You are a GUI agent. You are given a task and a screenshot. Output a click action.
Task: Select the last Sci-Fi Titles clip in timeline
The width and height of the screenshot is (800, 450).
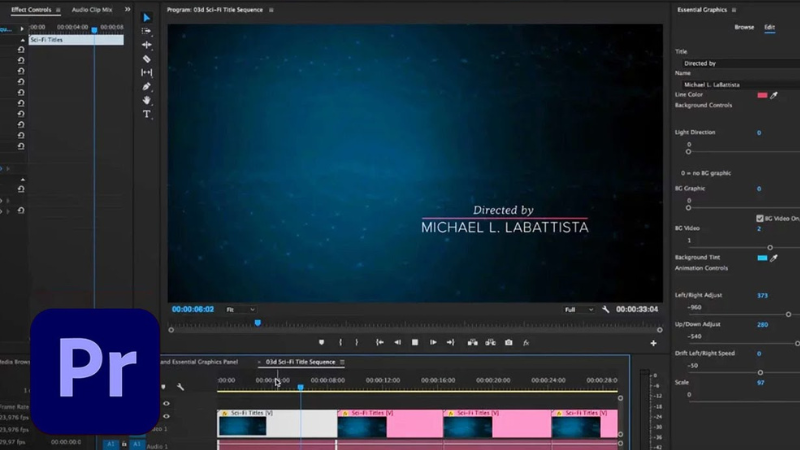585,423
